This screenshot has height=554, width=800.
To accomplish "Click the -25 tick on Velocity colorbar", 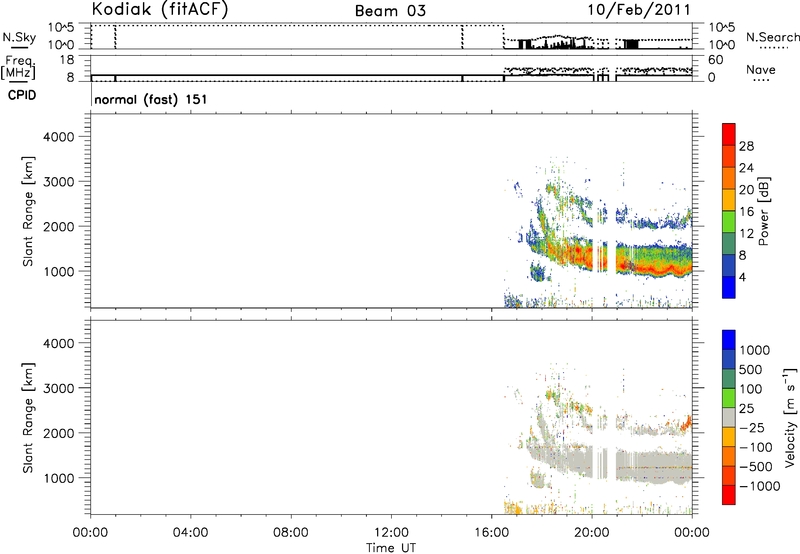I will pyautogui.click(x=752, y=428).
